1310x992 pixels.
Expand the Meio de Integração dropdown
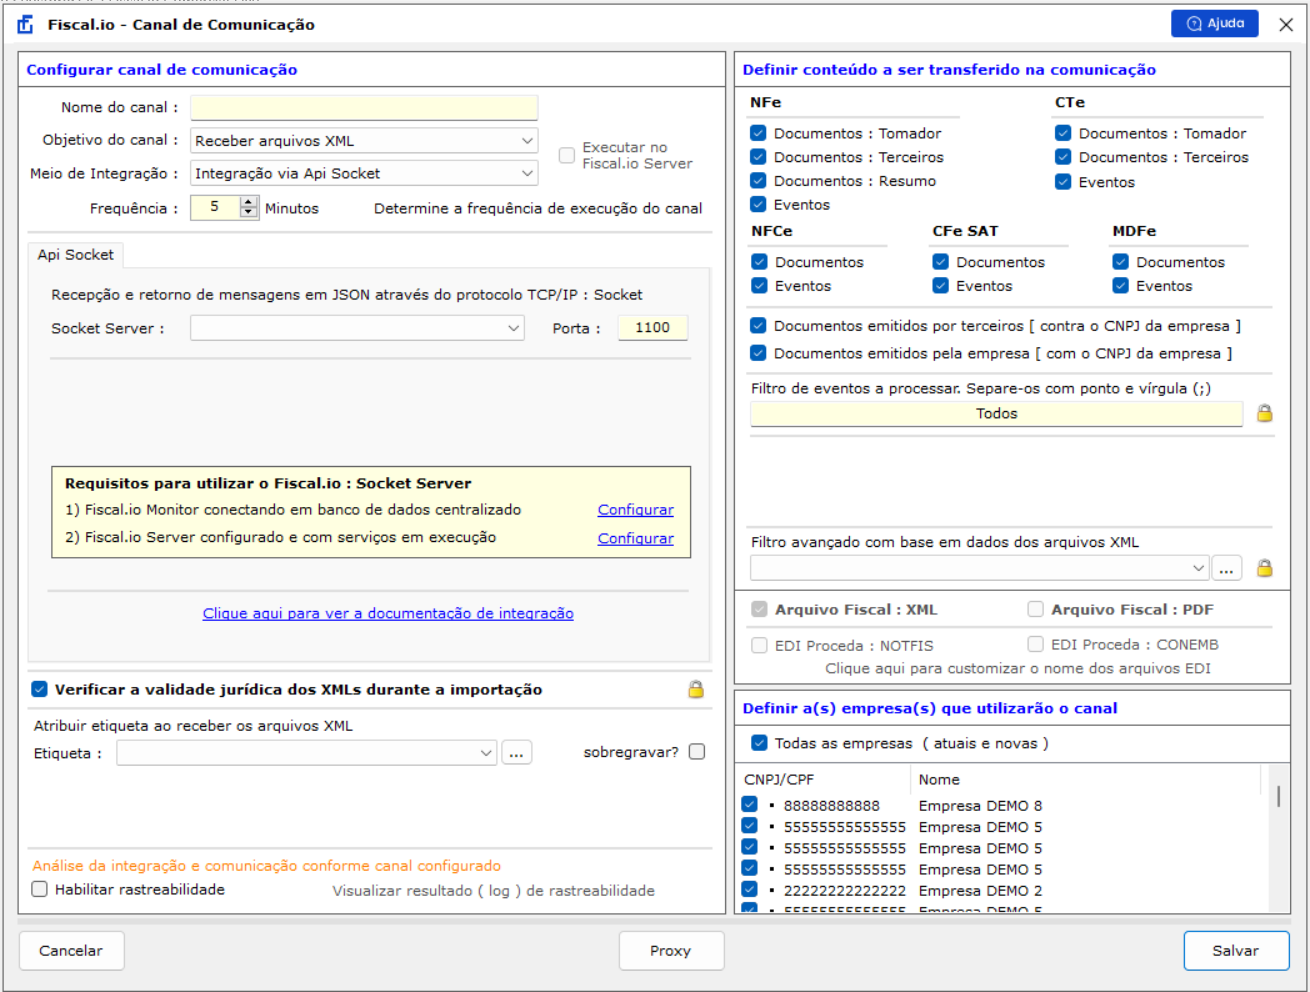[x=364, y=173]
